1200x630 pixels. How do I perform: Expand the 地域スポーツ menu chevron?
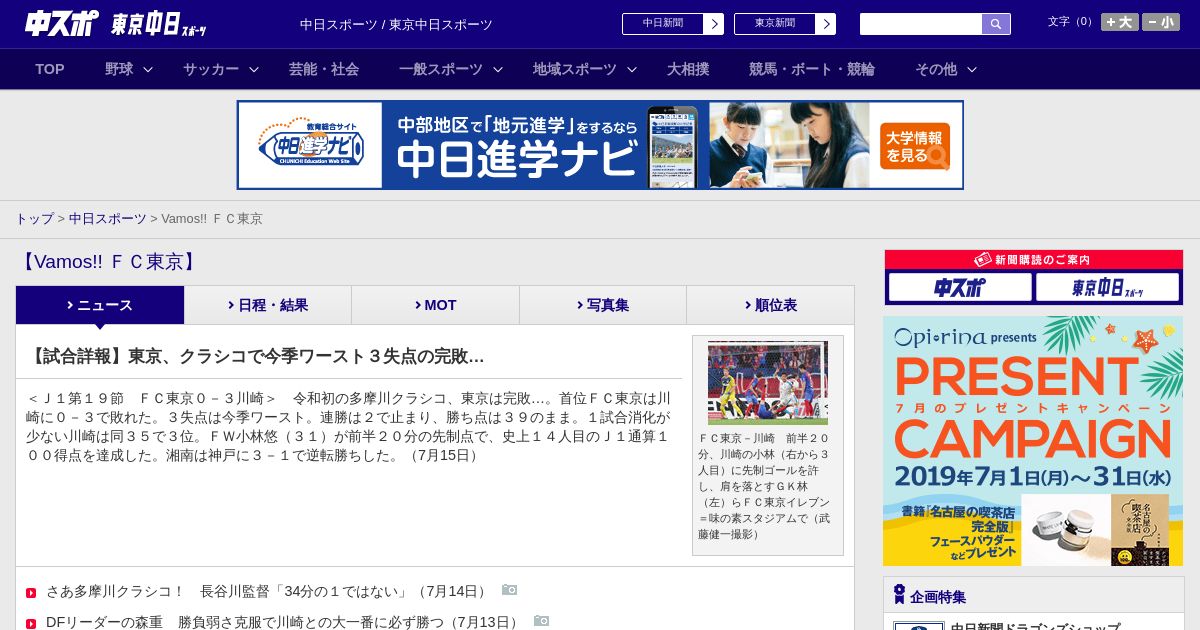point(632,70)
